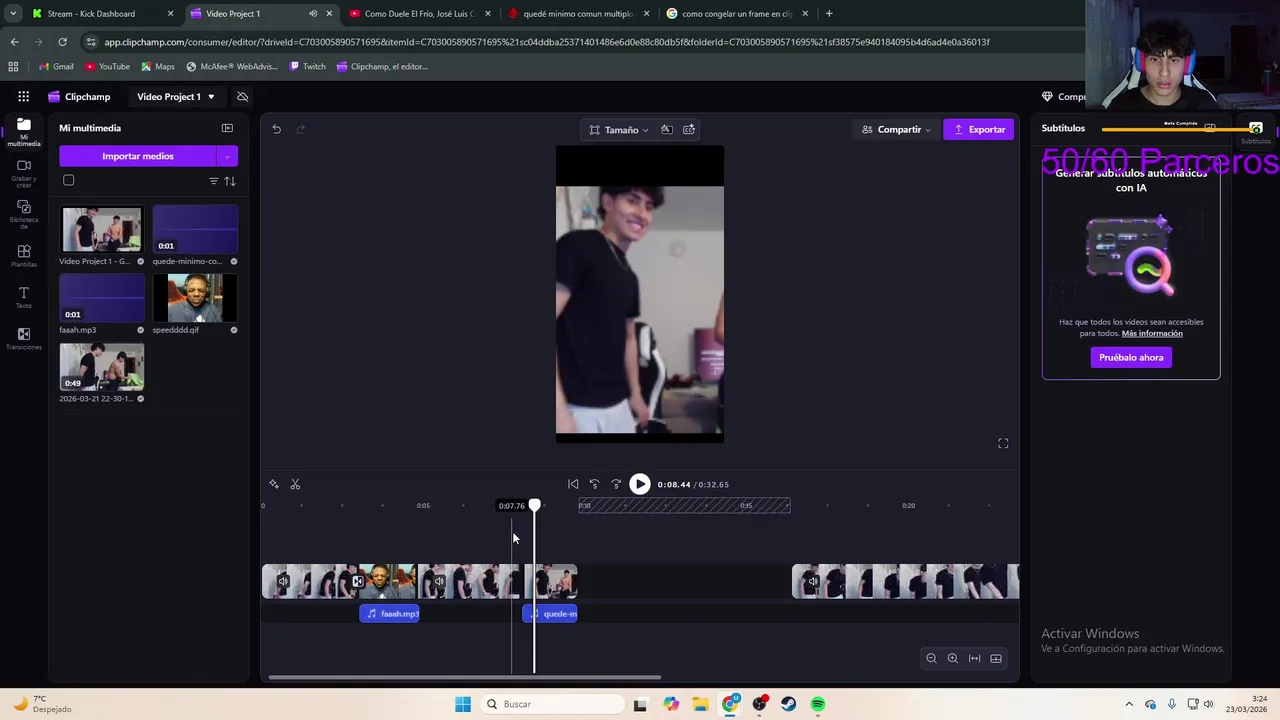Skip to the beginning of the video
Screen dimensions: 1280x720
pos(573,484)
